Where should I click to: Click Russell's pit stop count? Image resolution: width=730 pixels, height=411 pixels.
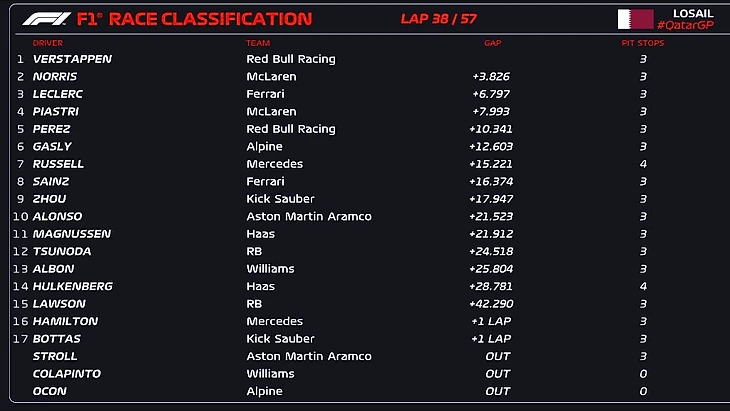(x=643, y=164)
